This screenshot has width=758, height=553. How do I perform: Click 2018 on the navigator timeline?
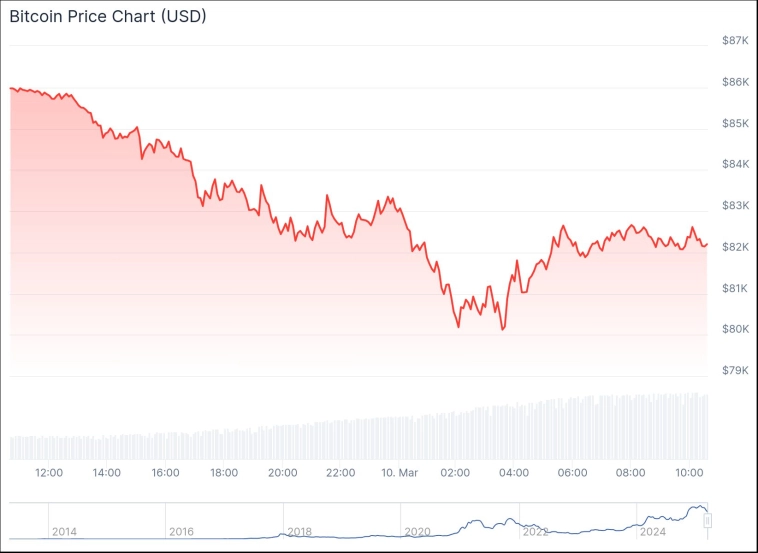[299, 531]
